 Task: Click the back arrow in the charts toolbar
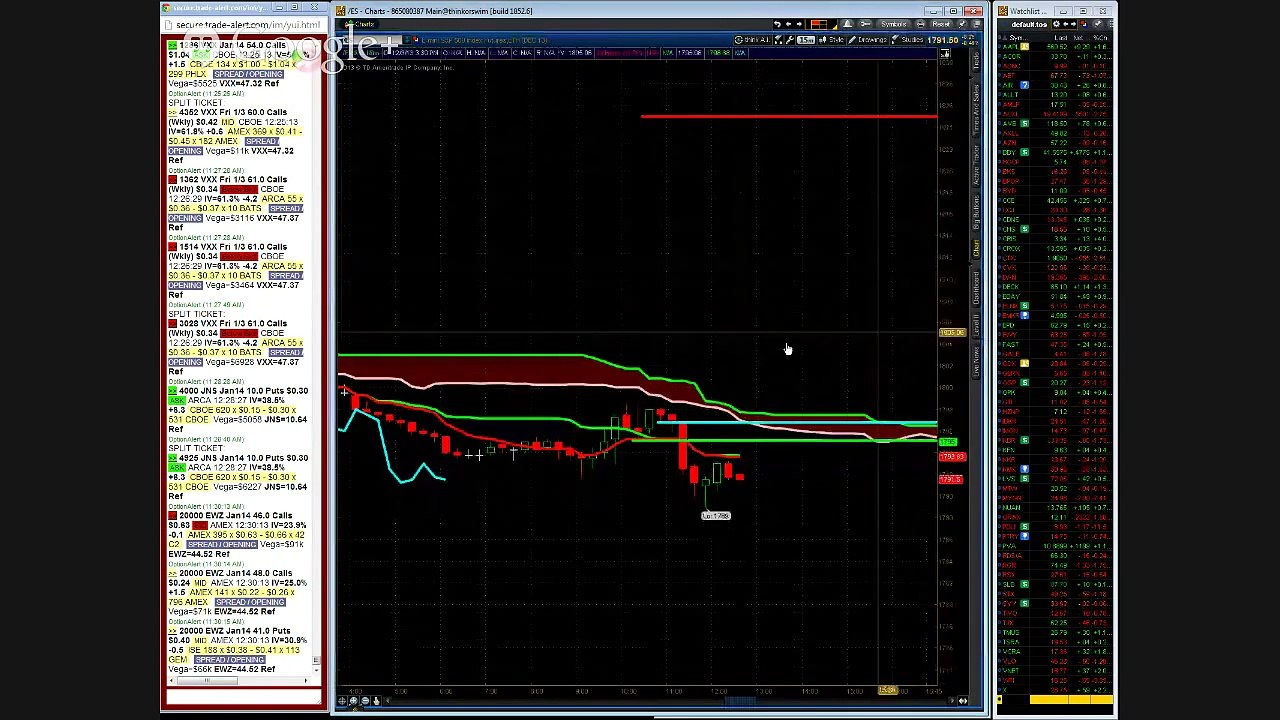[788, 24]
